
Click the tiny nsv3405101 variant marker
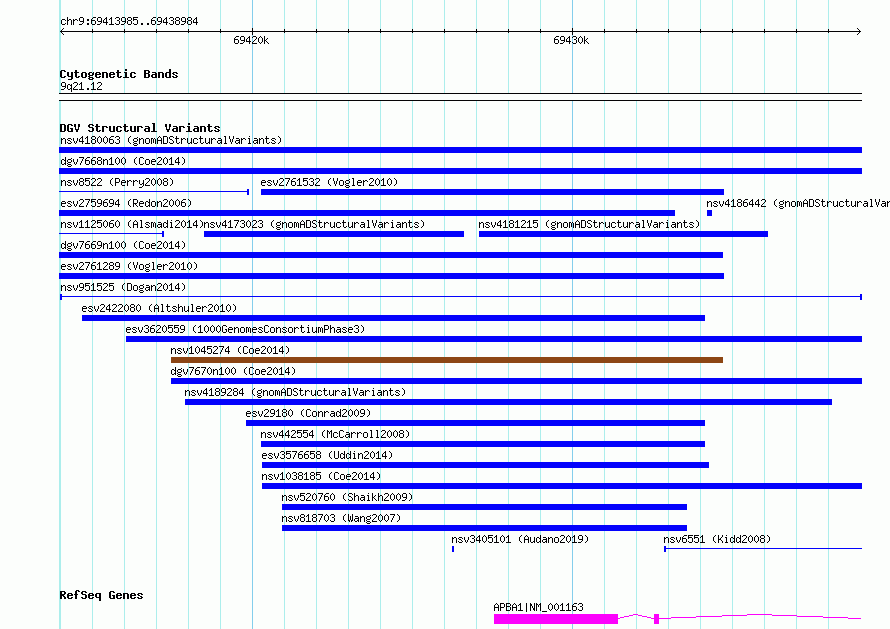[453, 549]
